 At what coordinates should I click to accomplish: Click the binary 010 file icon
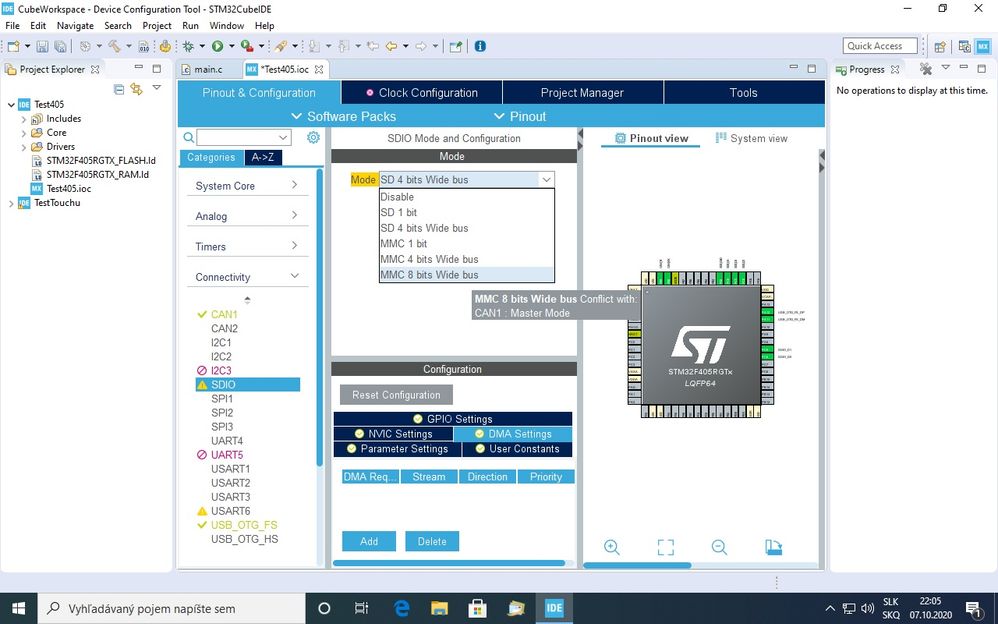click(x=144, y=46)
